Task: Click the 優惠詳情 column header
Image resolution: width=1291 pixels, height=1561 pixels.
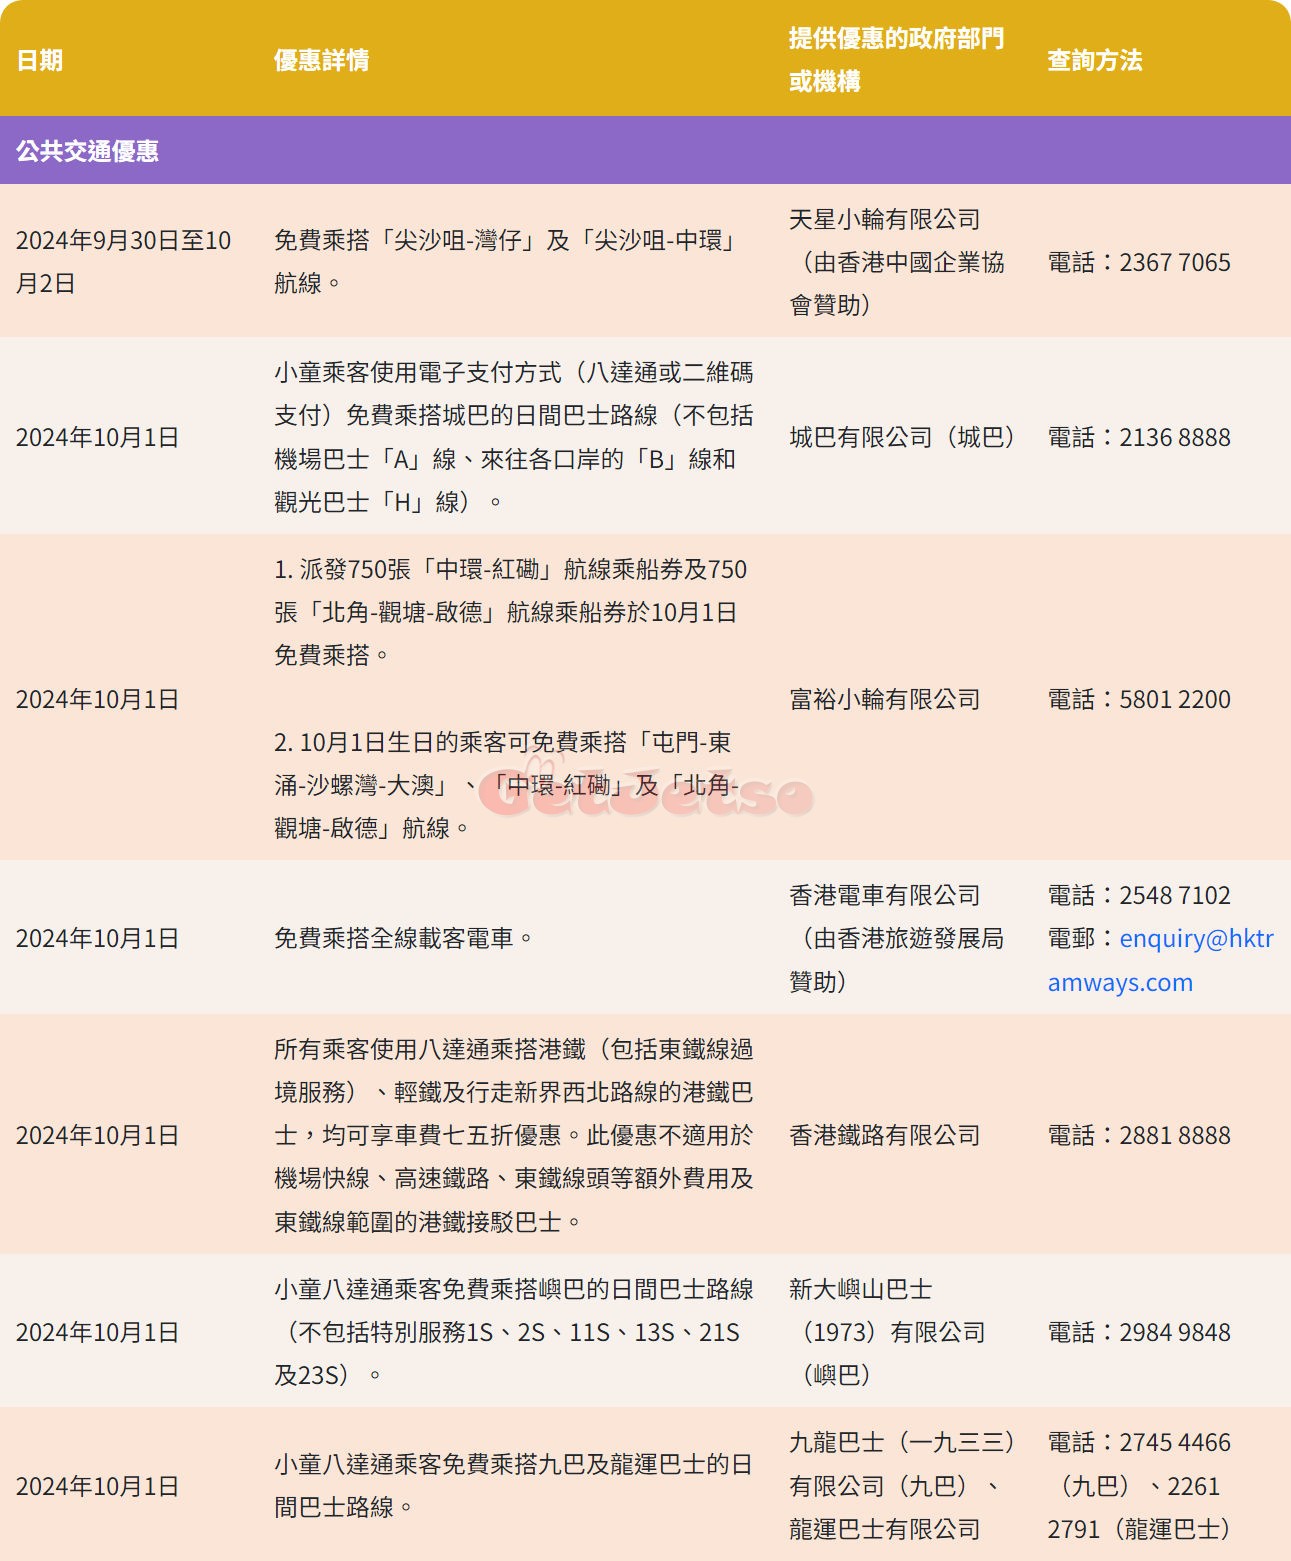Action: (322, 60)
